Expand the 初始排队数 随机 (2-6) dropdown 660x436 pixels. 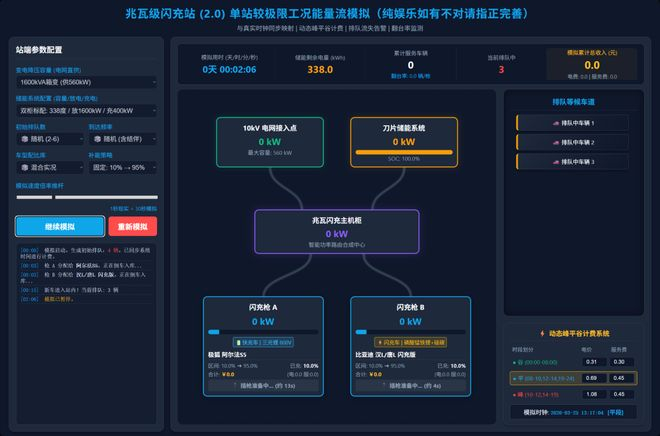[50, 139]
